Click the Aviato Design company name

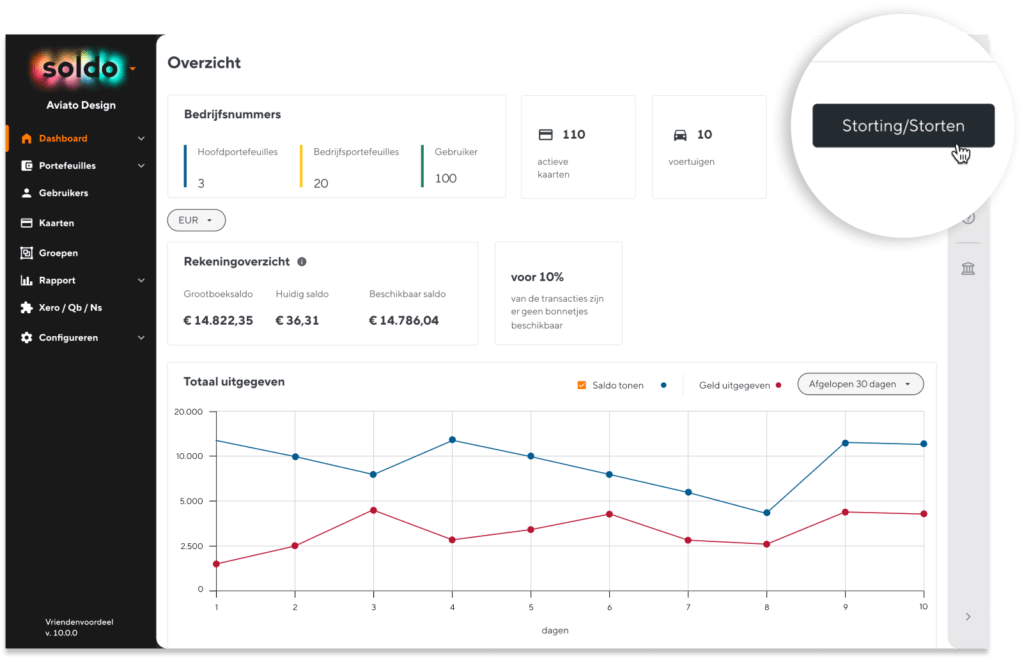(81, 105)
